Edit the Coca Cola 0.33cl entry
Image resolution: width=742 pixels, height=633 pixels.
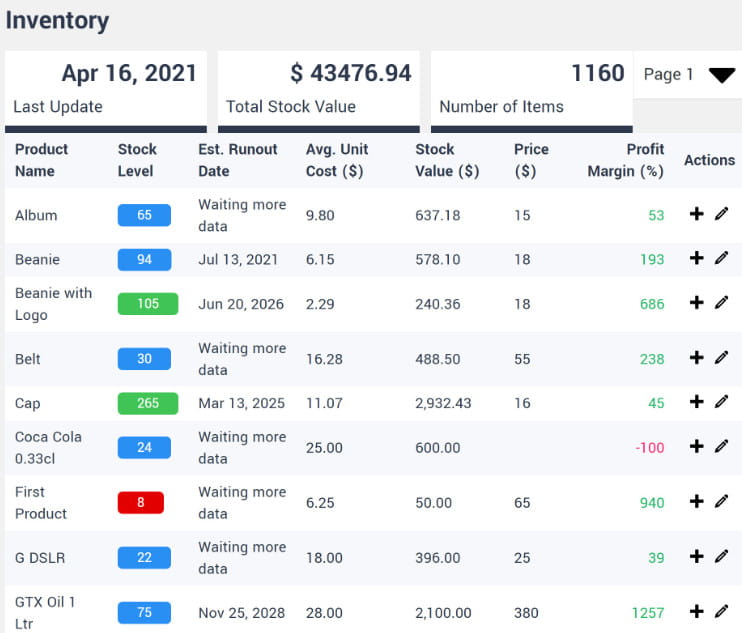coord(721,446)
